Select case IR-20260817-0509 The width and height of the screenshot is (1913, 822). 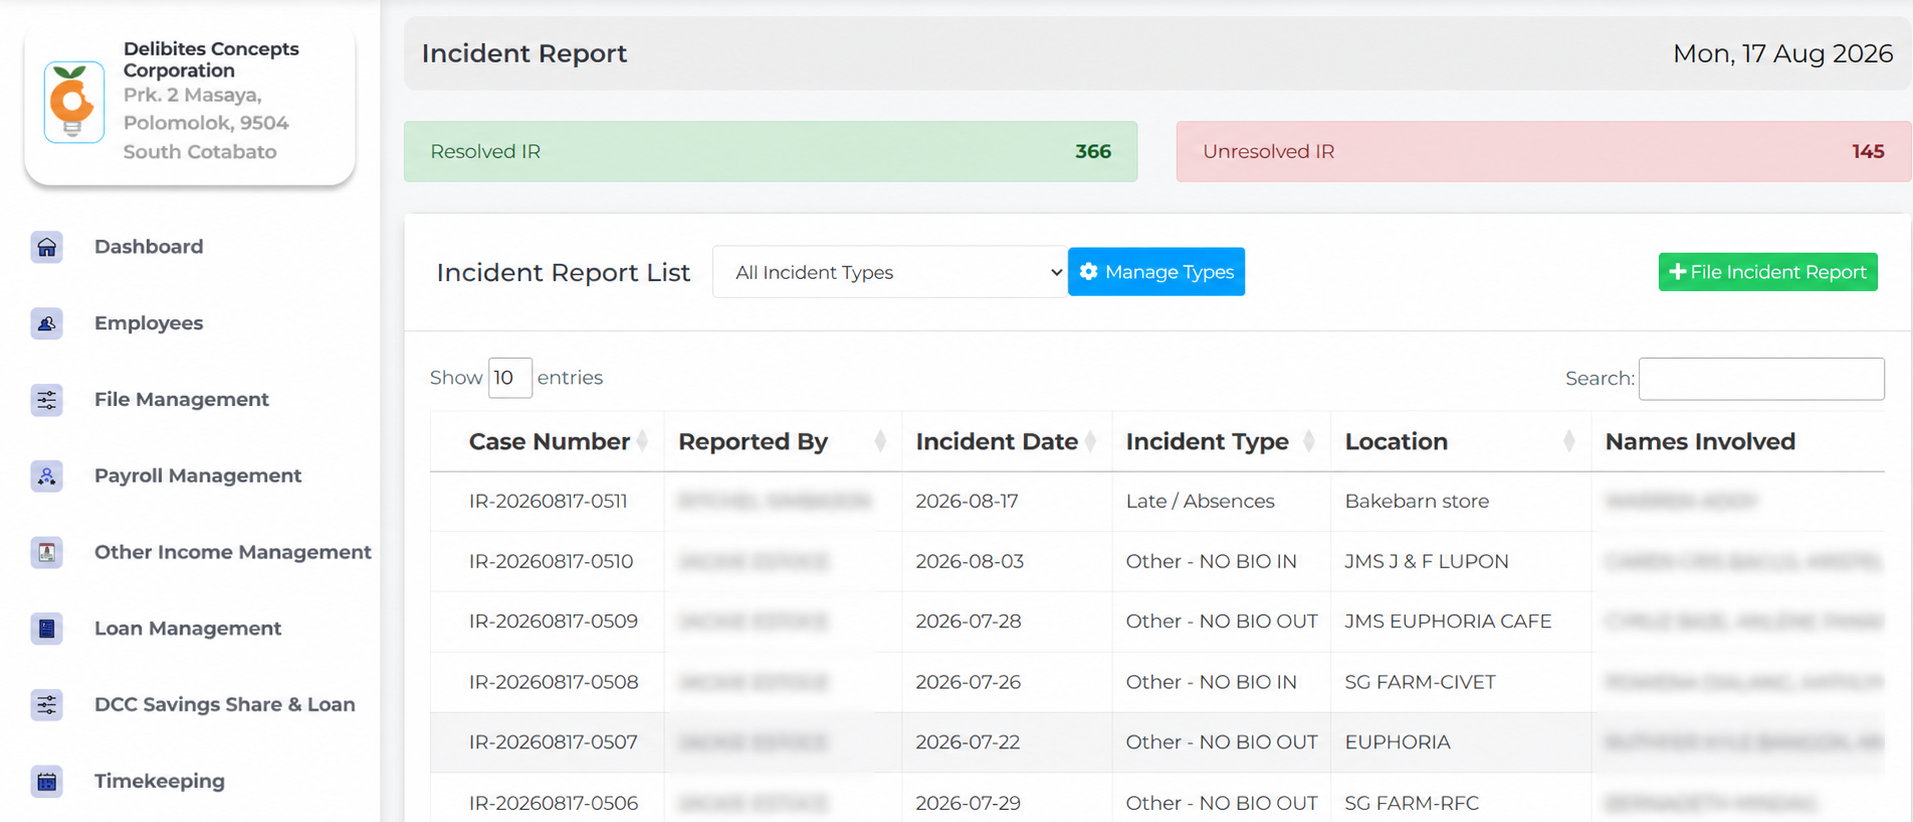553,621
